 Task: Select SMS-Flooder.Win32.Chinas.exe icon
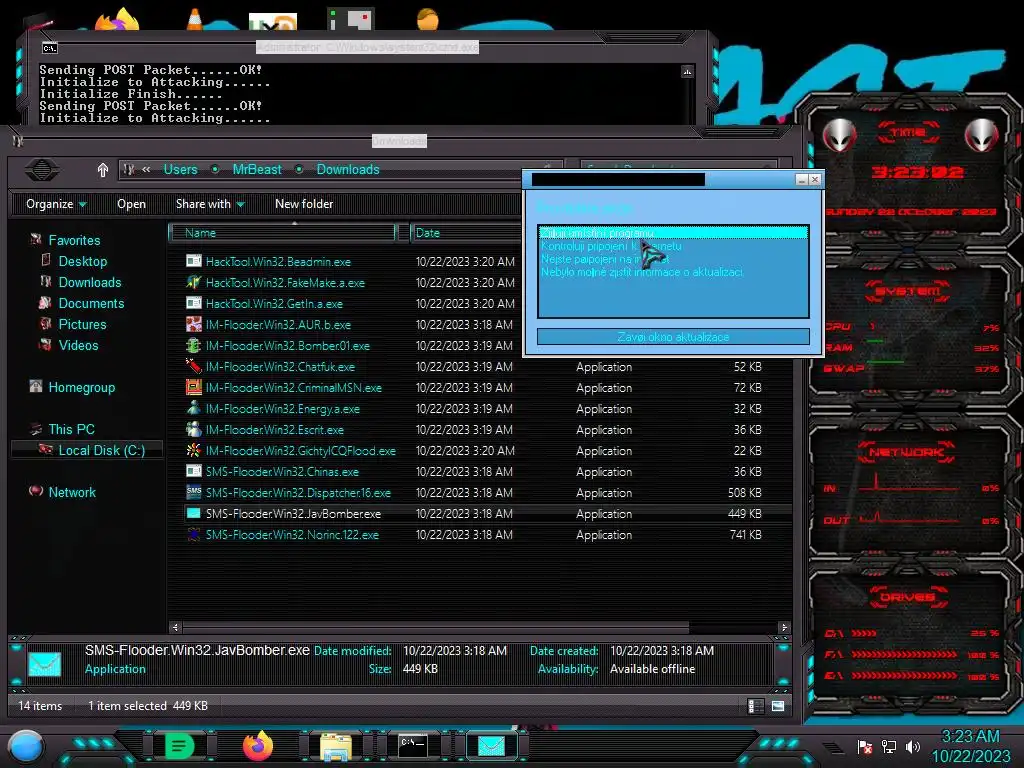[193, 471]
